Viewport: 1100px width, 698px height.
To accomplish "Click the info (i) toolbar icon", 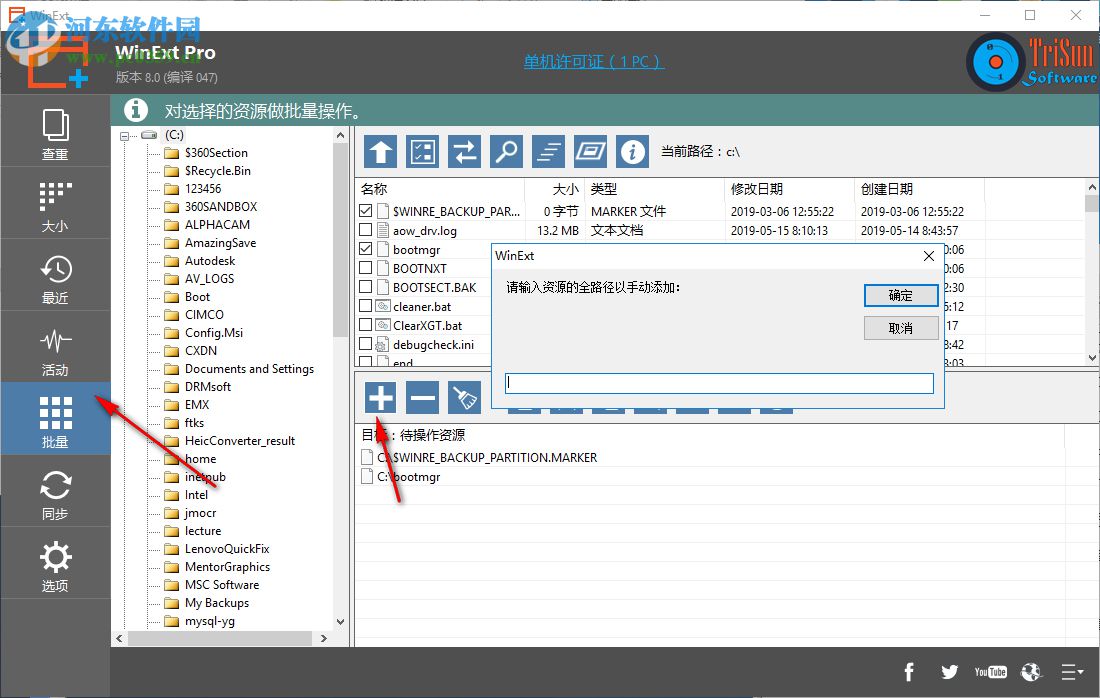I will [x=632, y=151].
